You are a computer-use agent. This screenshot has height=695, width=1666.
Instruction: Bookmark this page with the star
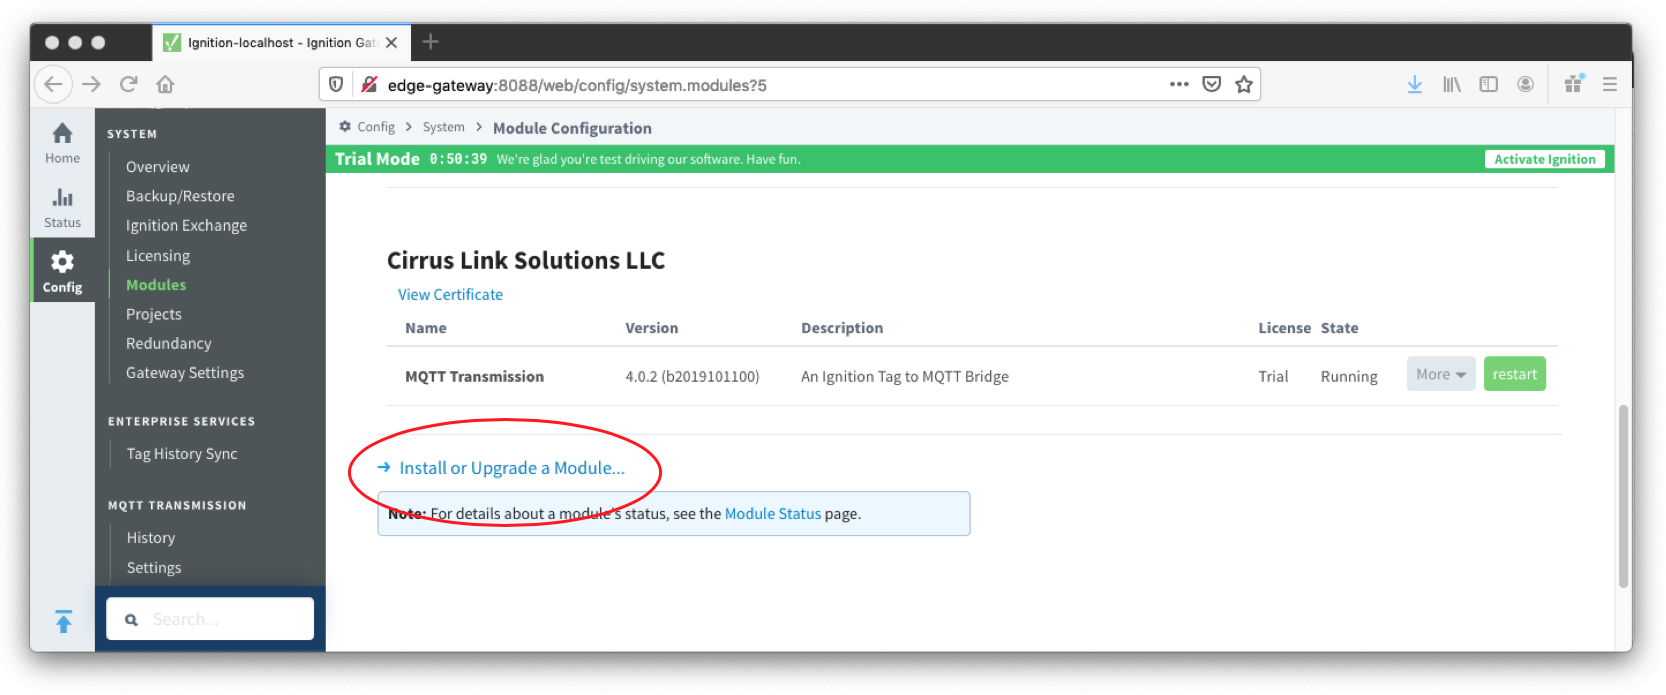1243,84
